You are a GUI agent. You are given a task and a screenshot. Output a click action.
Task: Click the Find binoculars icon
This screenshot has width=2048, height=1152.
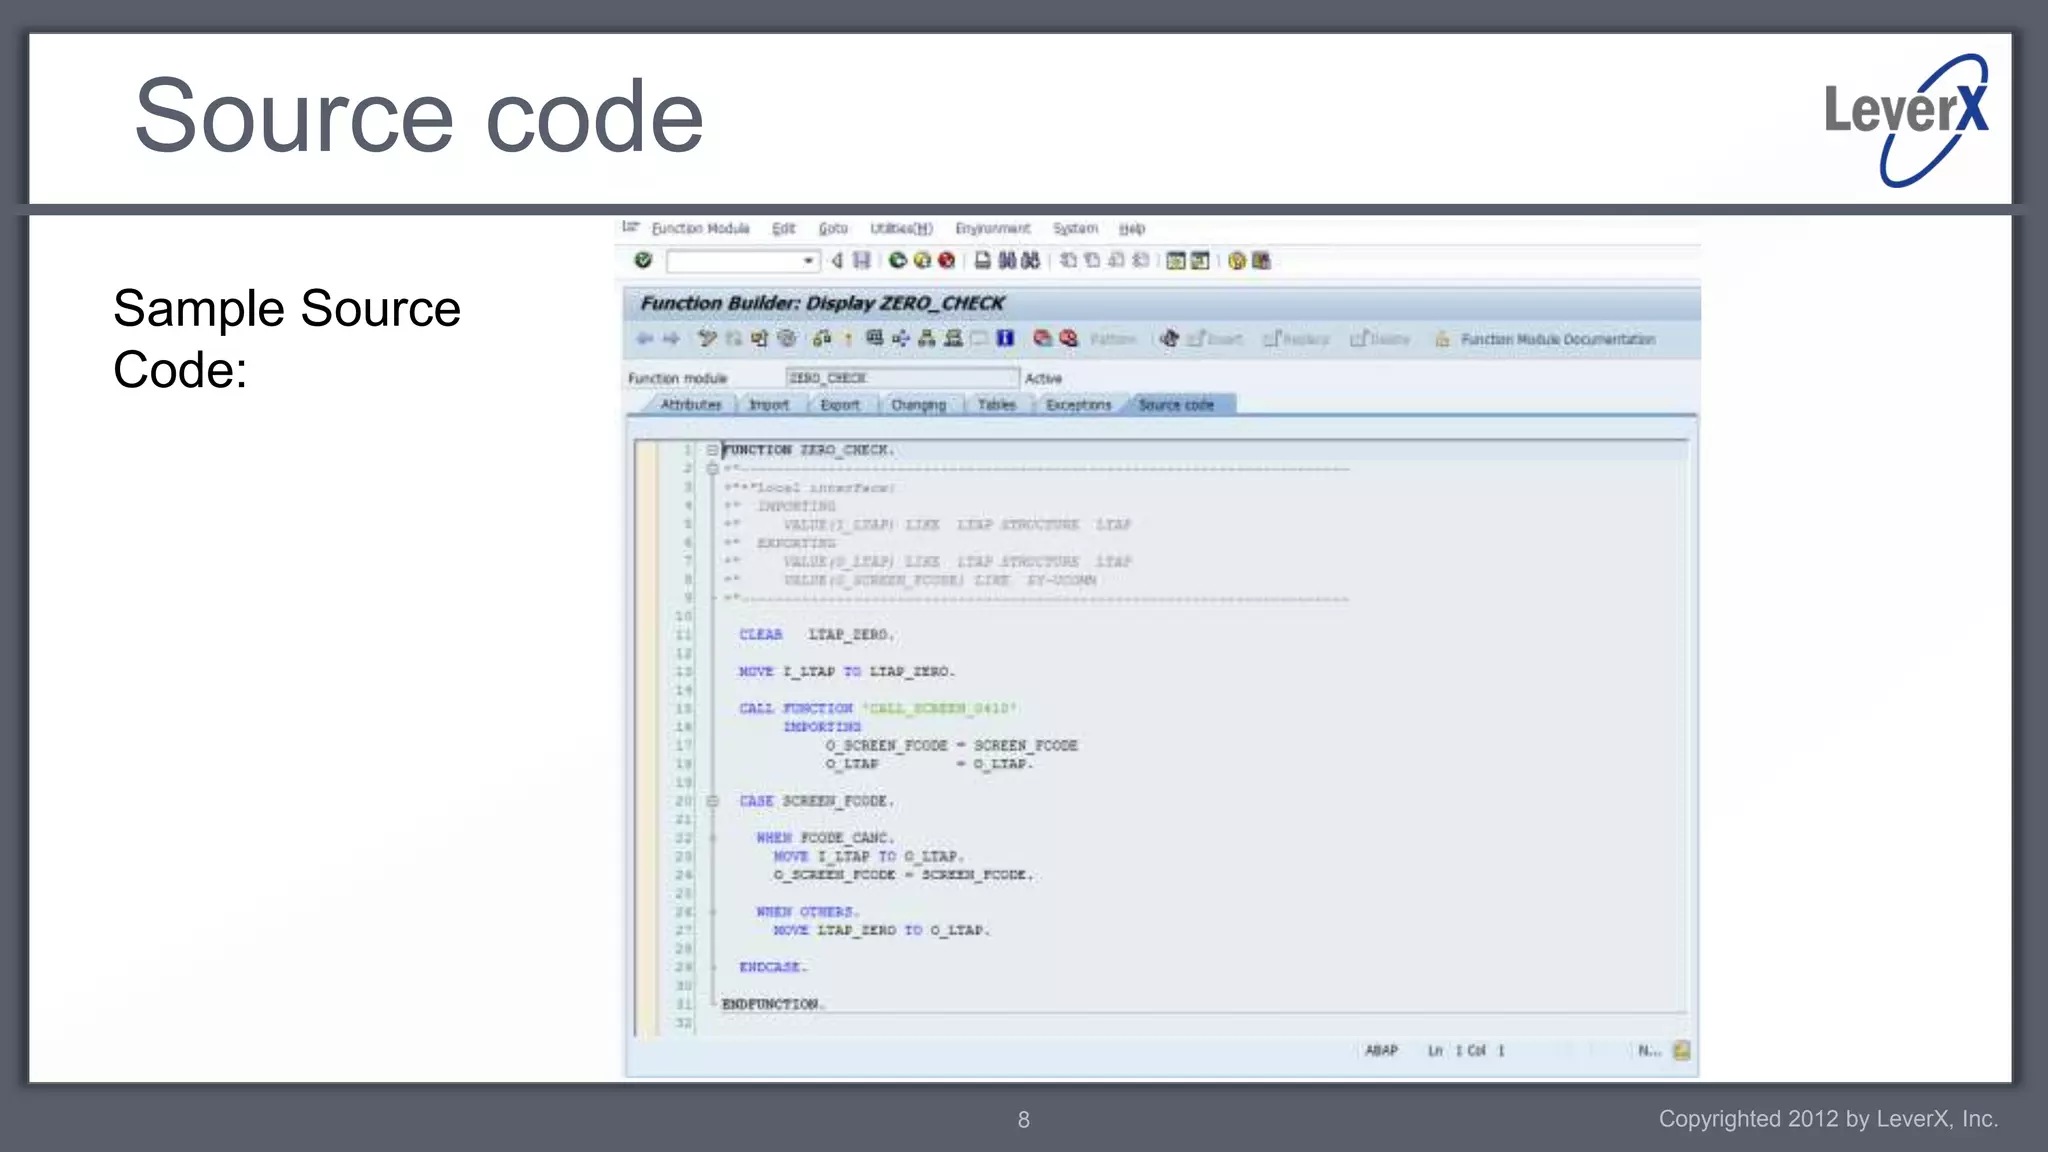point(1007,260)
